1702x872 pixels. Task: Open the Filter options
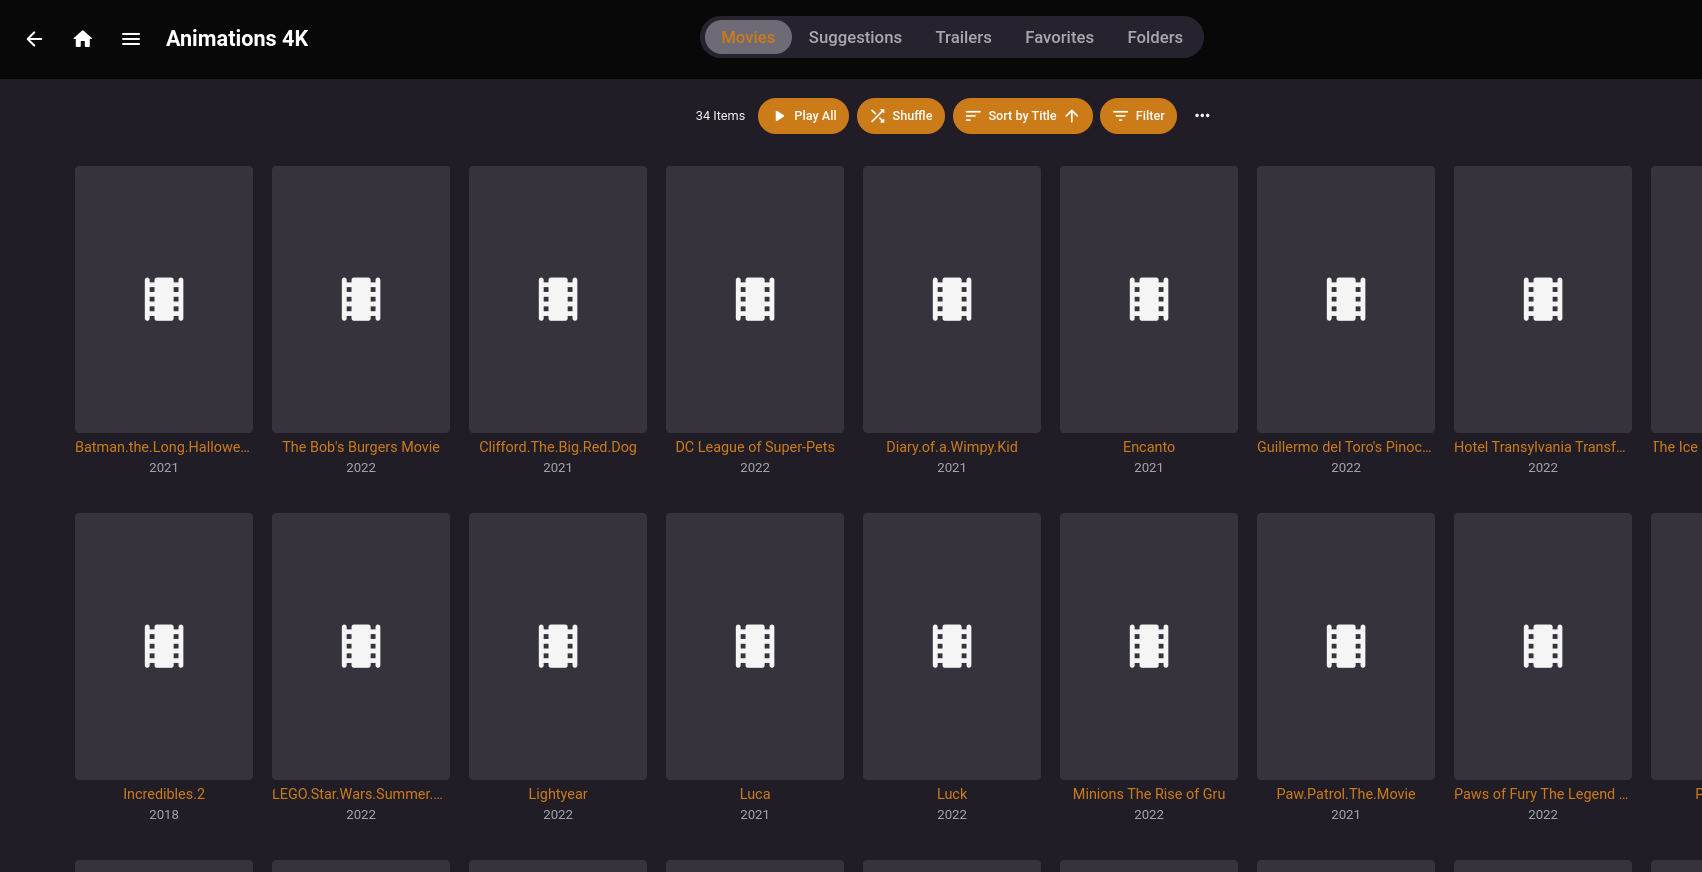tap(1138, 116)
